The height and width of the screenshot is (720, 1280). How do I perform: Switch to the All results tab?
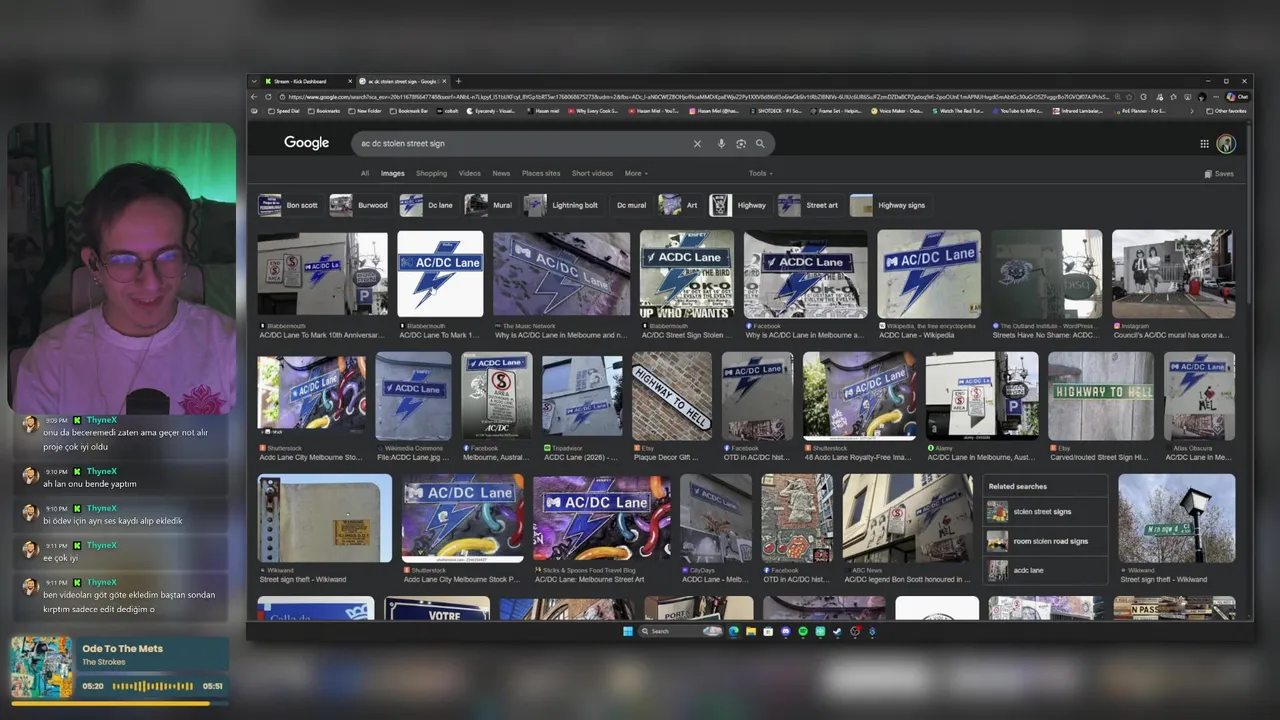[365, 173]
